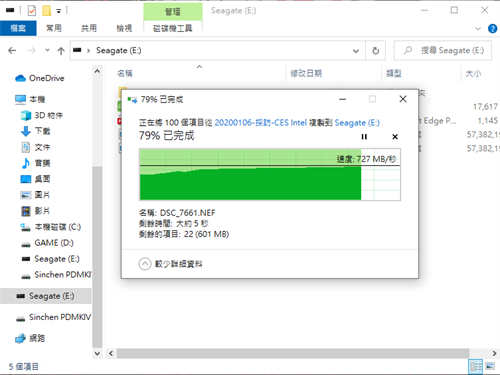The image size is (500, 375).
Task: Click sidebar scroll down arrow
Action: click(x=97, y=353)
